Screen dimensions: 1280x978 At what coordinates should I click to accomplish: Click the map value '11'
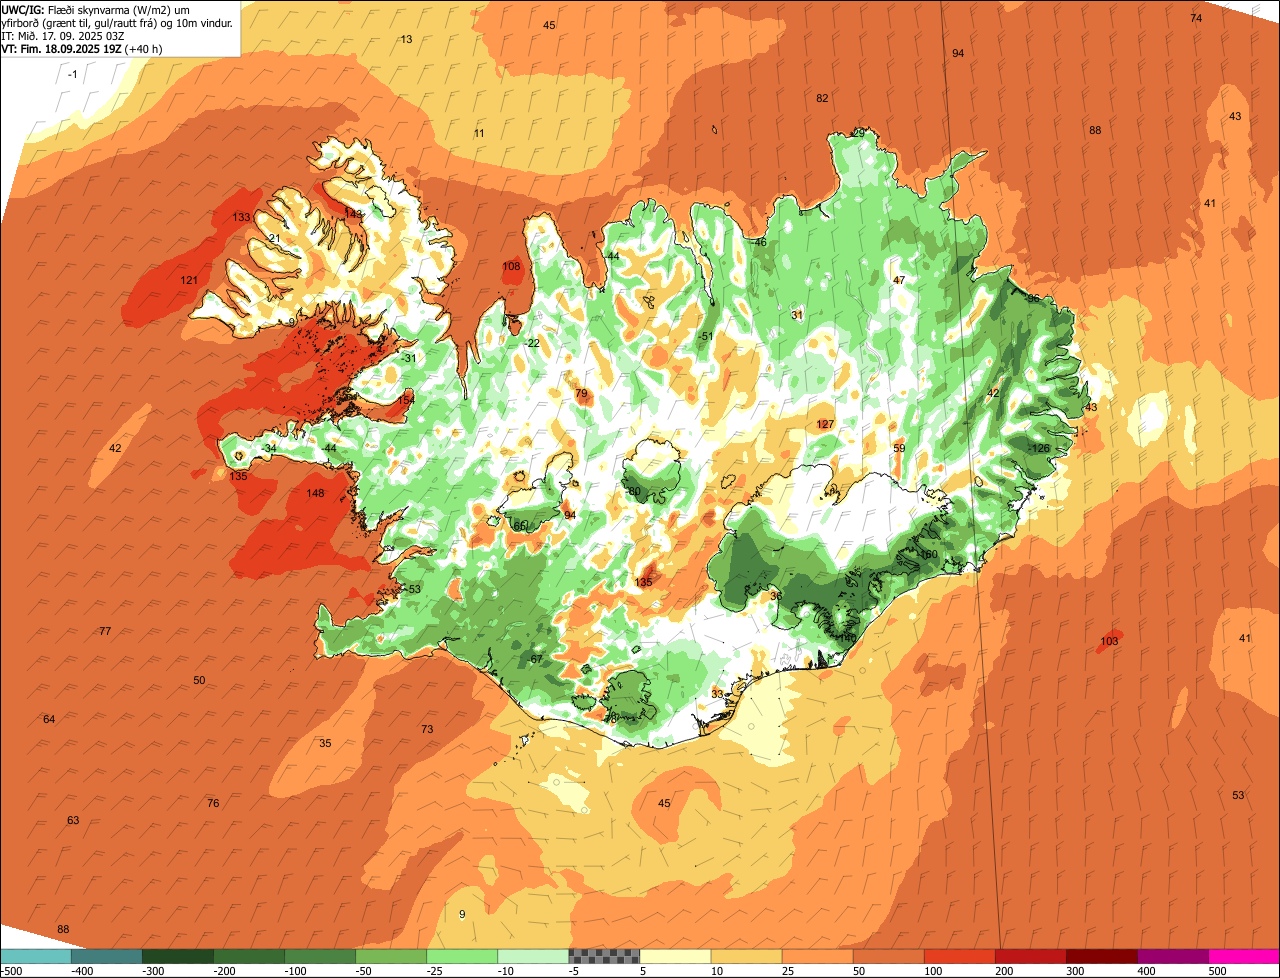479,133
